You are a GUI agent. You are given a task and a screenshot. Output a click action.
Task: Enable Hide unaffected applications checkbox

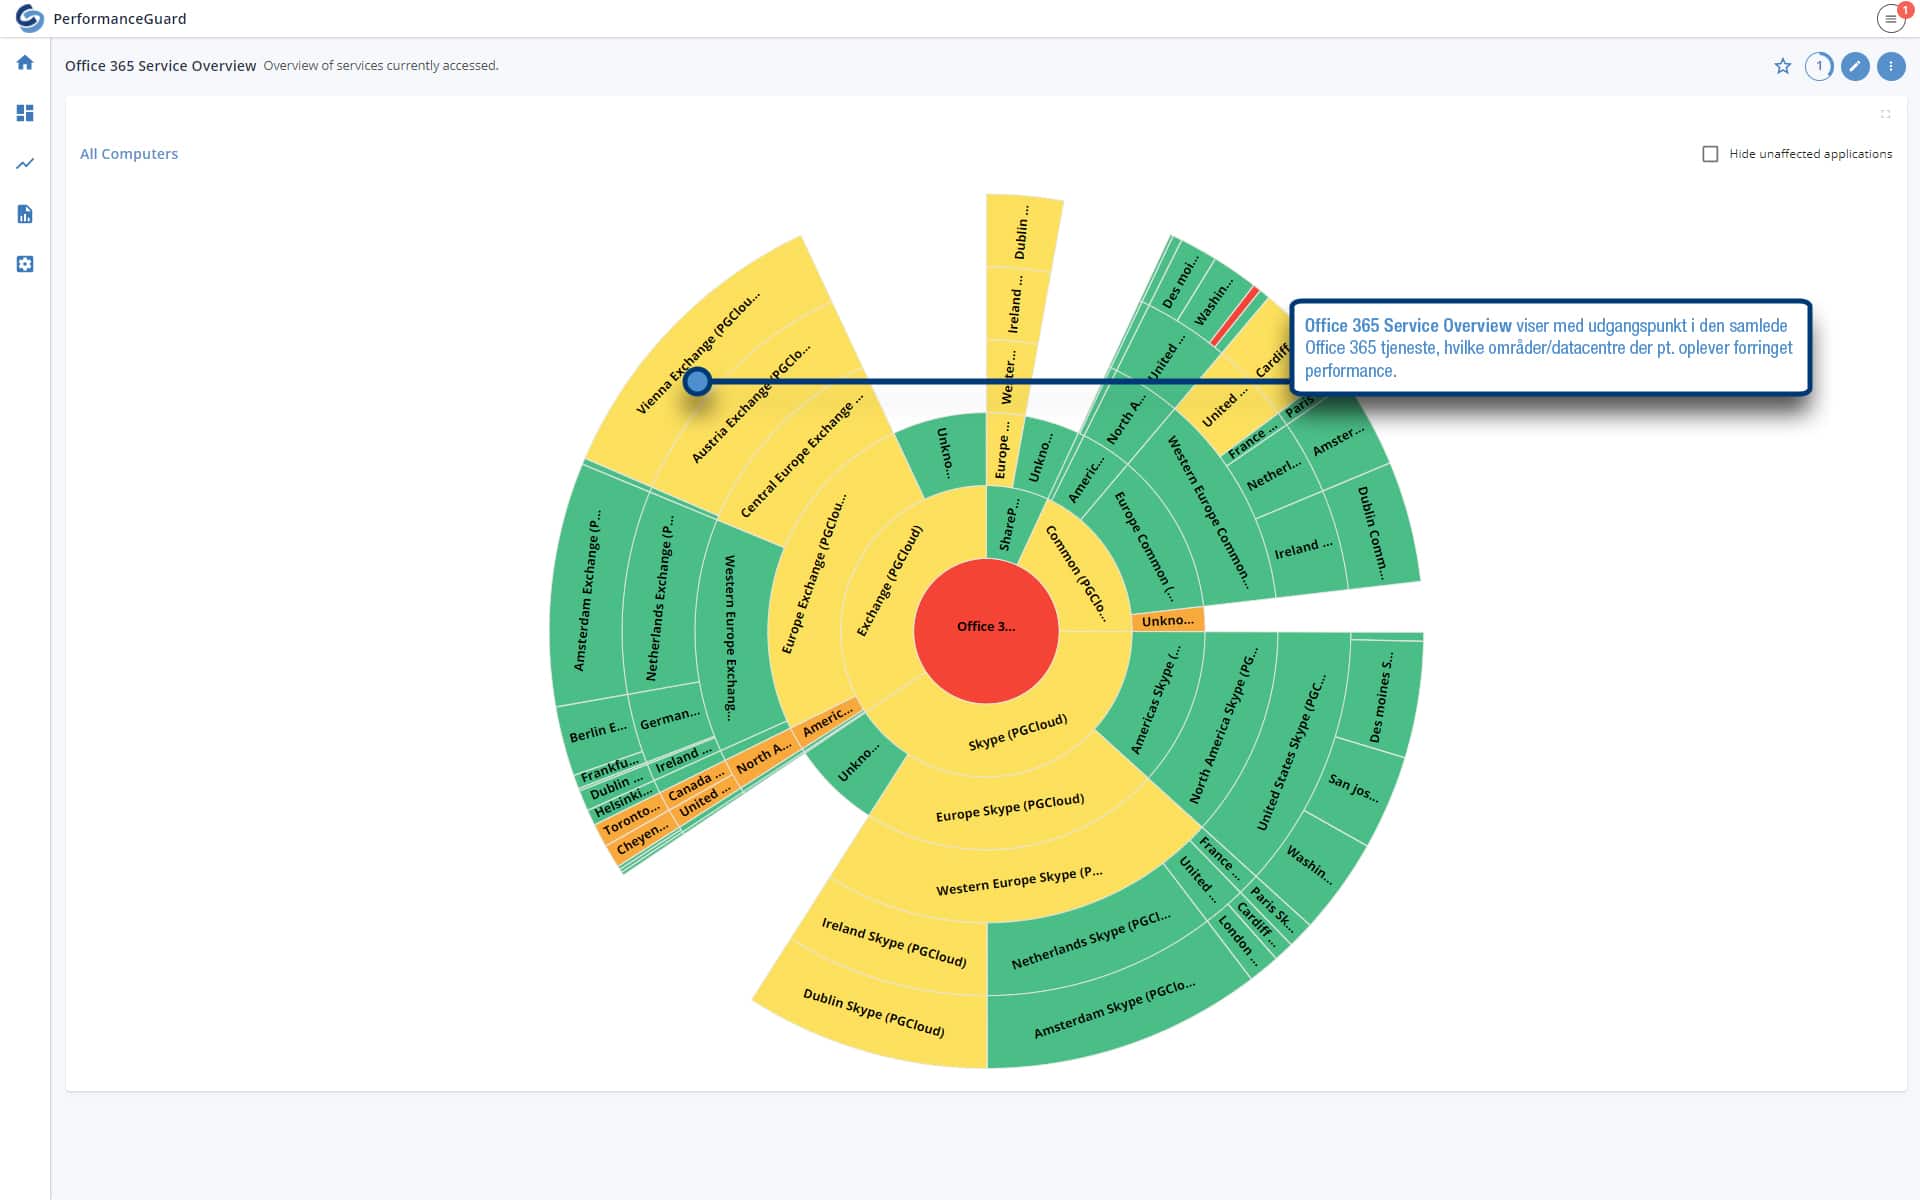(x=1710, y=154)
